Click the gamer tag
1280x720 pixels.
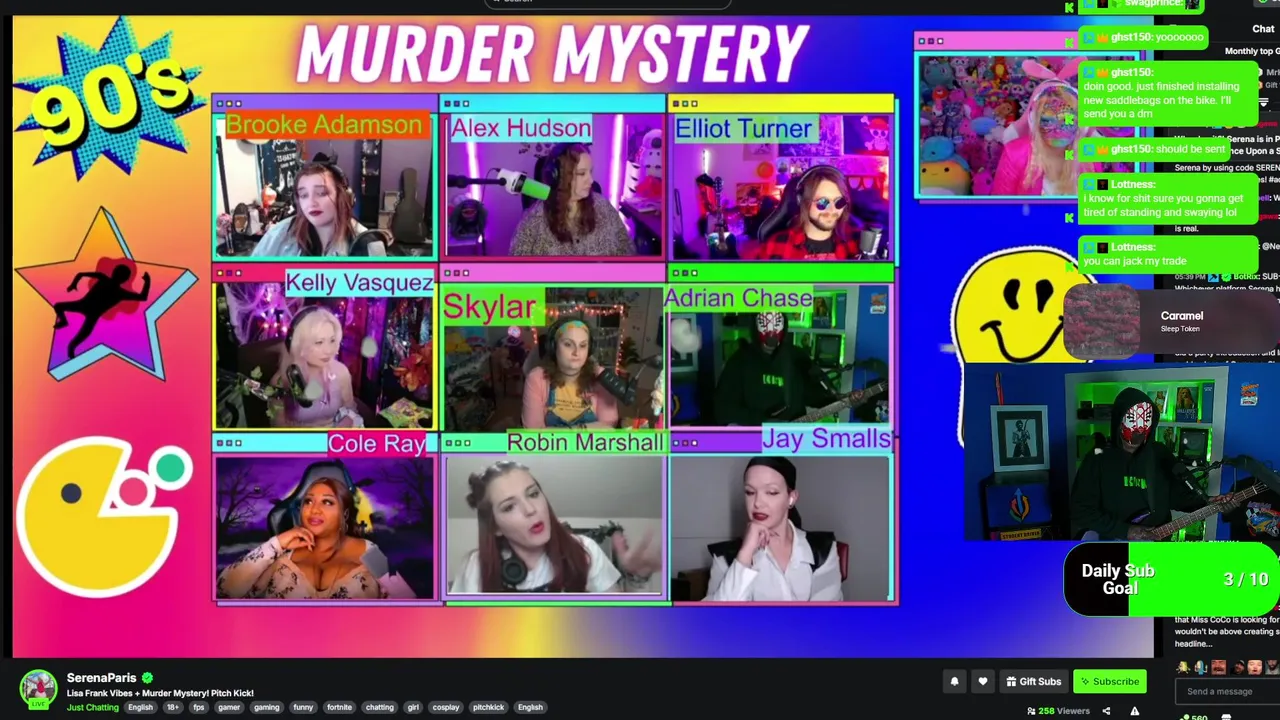click(229, 707)
